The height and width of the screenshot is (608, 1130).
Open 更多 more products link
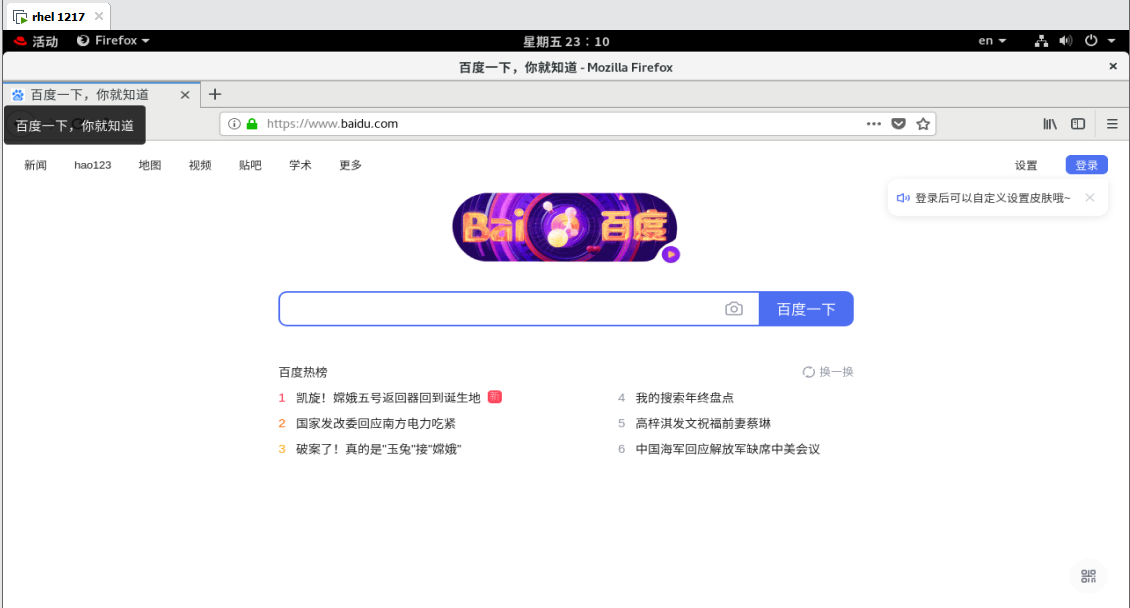(x=350, y=165)
